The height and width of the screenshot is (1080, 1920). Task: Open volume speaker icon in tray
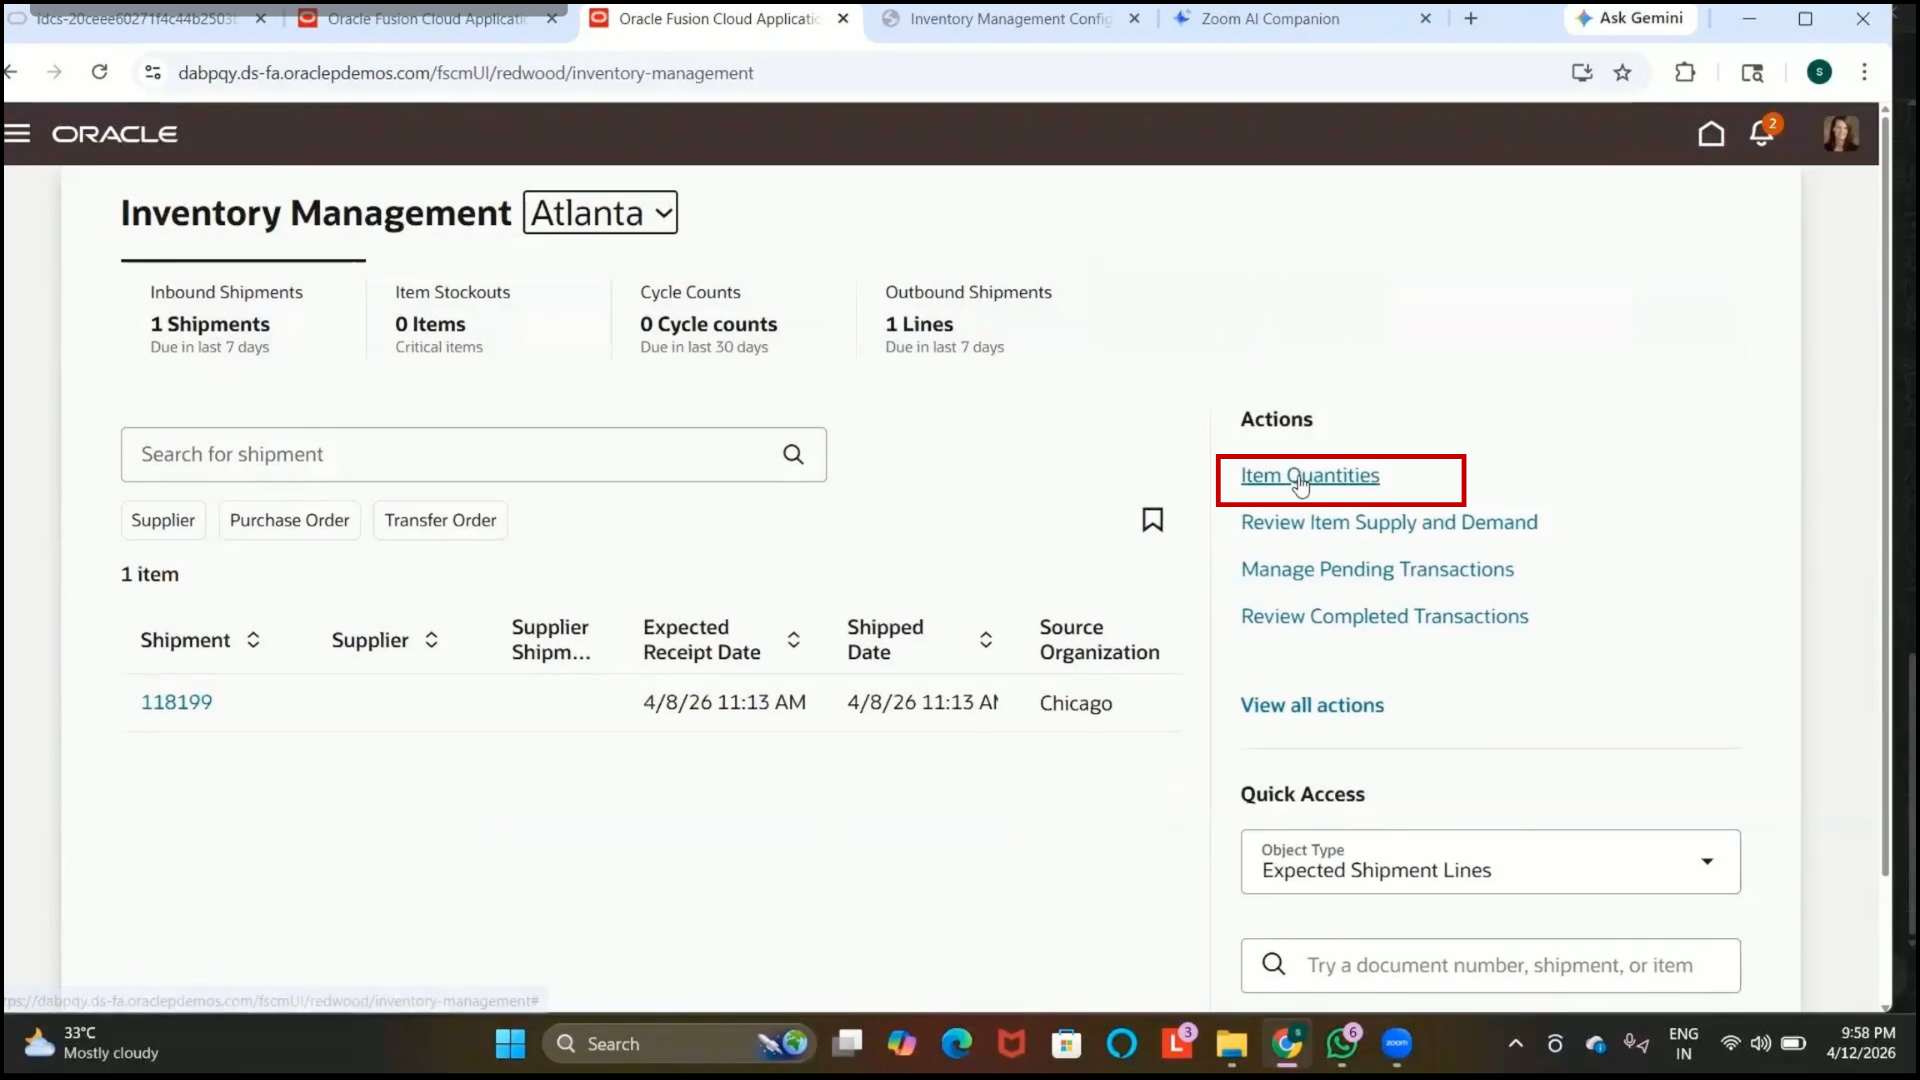(x=1760, y=1044)
